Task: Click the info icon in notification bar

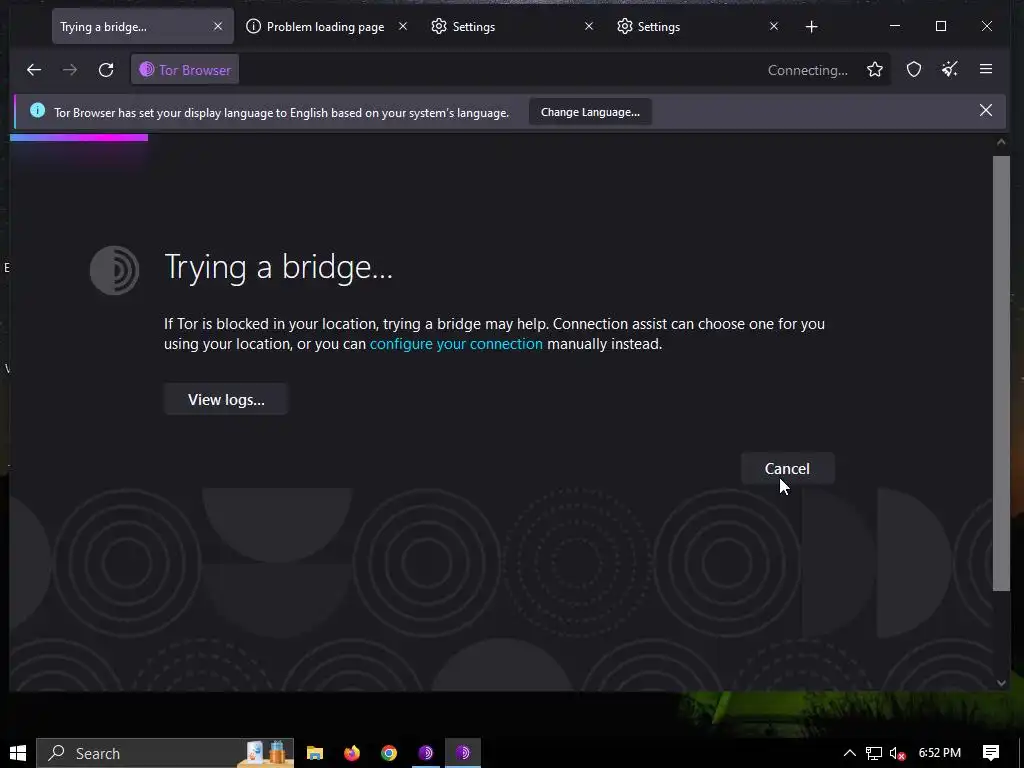Action: tap(37, 110)
